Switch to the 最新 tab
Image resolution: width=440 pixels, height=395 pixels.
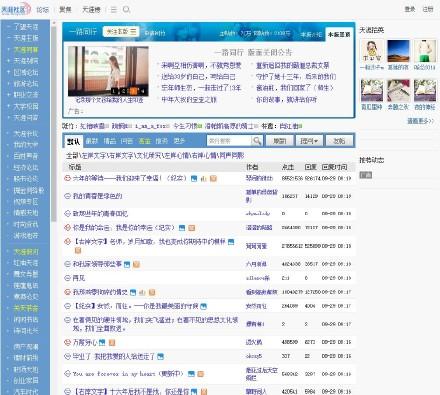[x=92, y=141]
